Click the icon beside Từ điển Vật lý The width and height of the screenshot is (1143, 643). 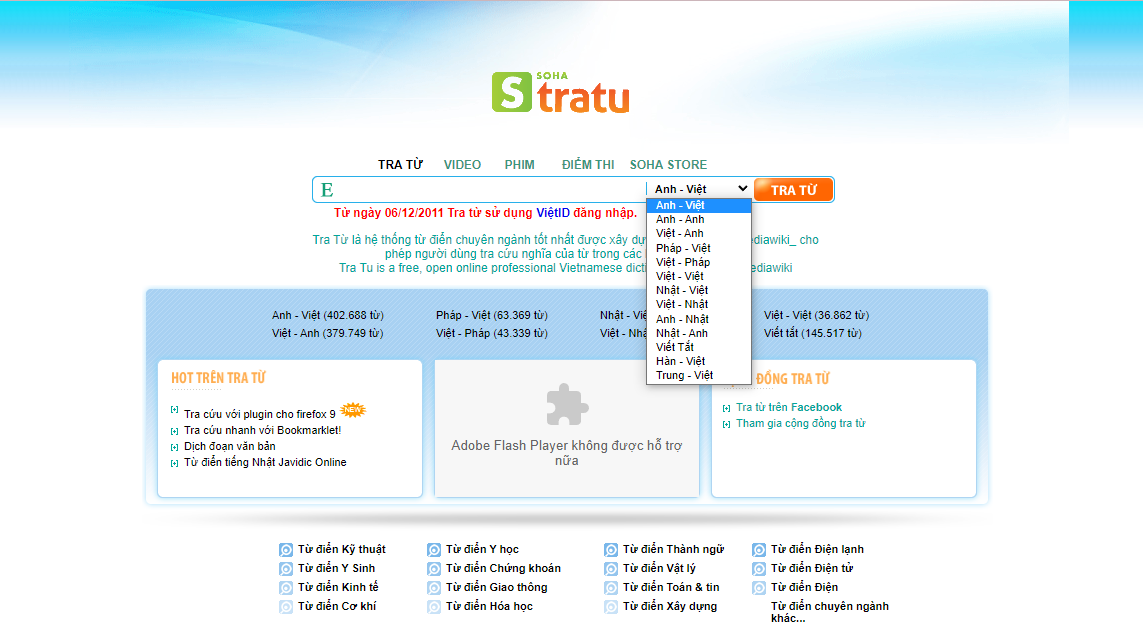(x=611, y=569)
